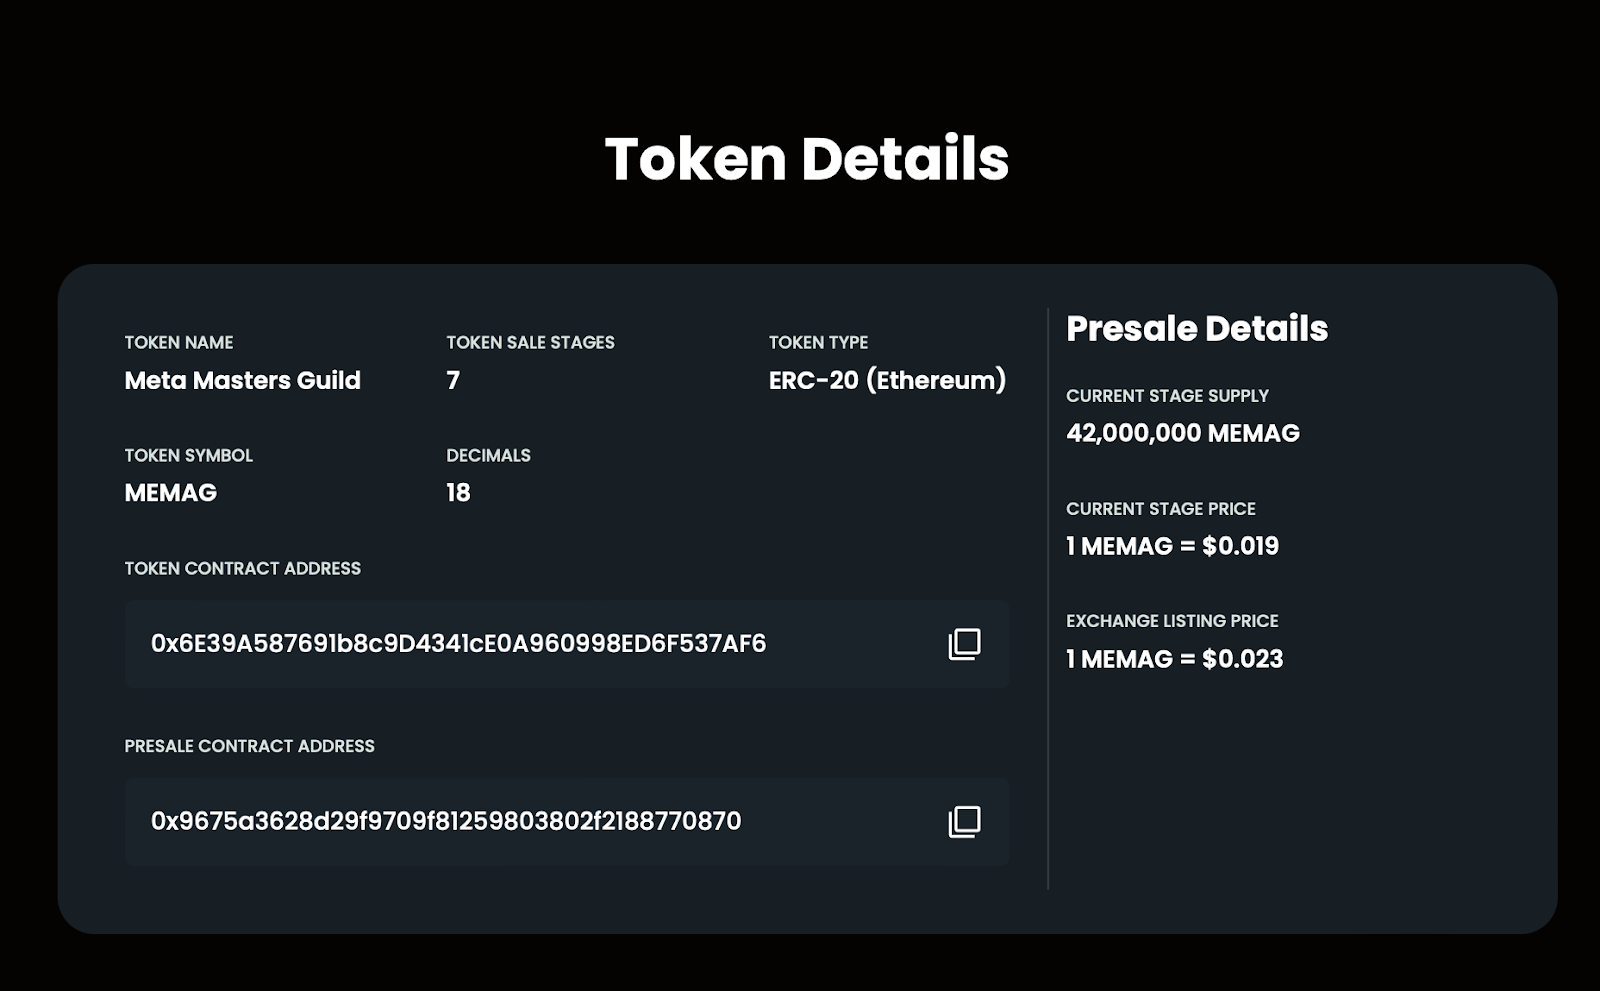The height and width of the screenshot is (991, 1600).
Task: Click the MEMAG token symbol value
Action: click(x=171, y=493)
